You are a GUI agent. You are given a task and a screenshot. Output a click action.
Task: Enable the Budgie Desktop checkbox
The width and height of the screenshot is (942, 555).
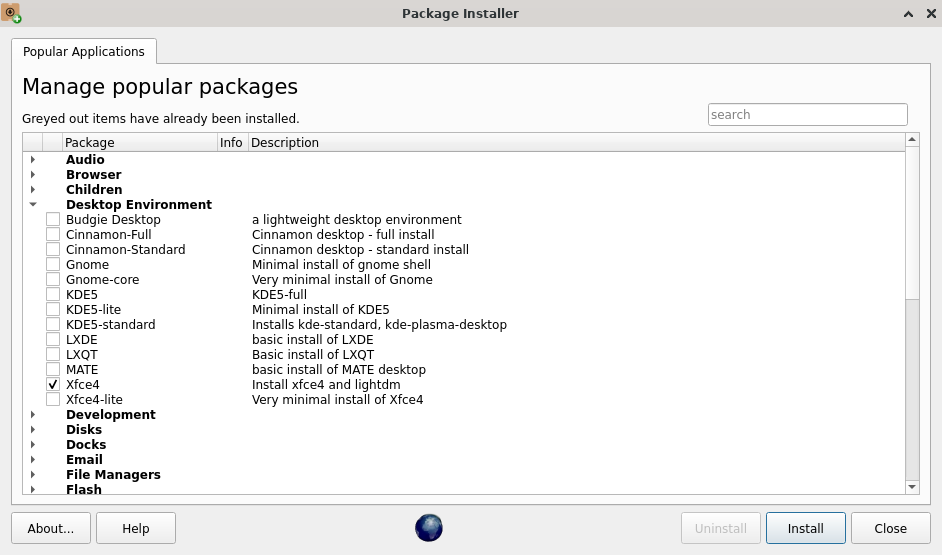point(53,219)
